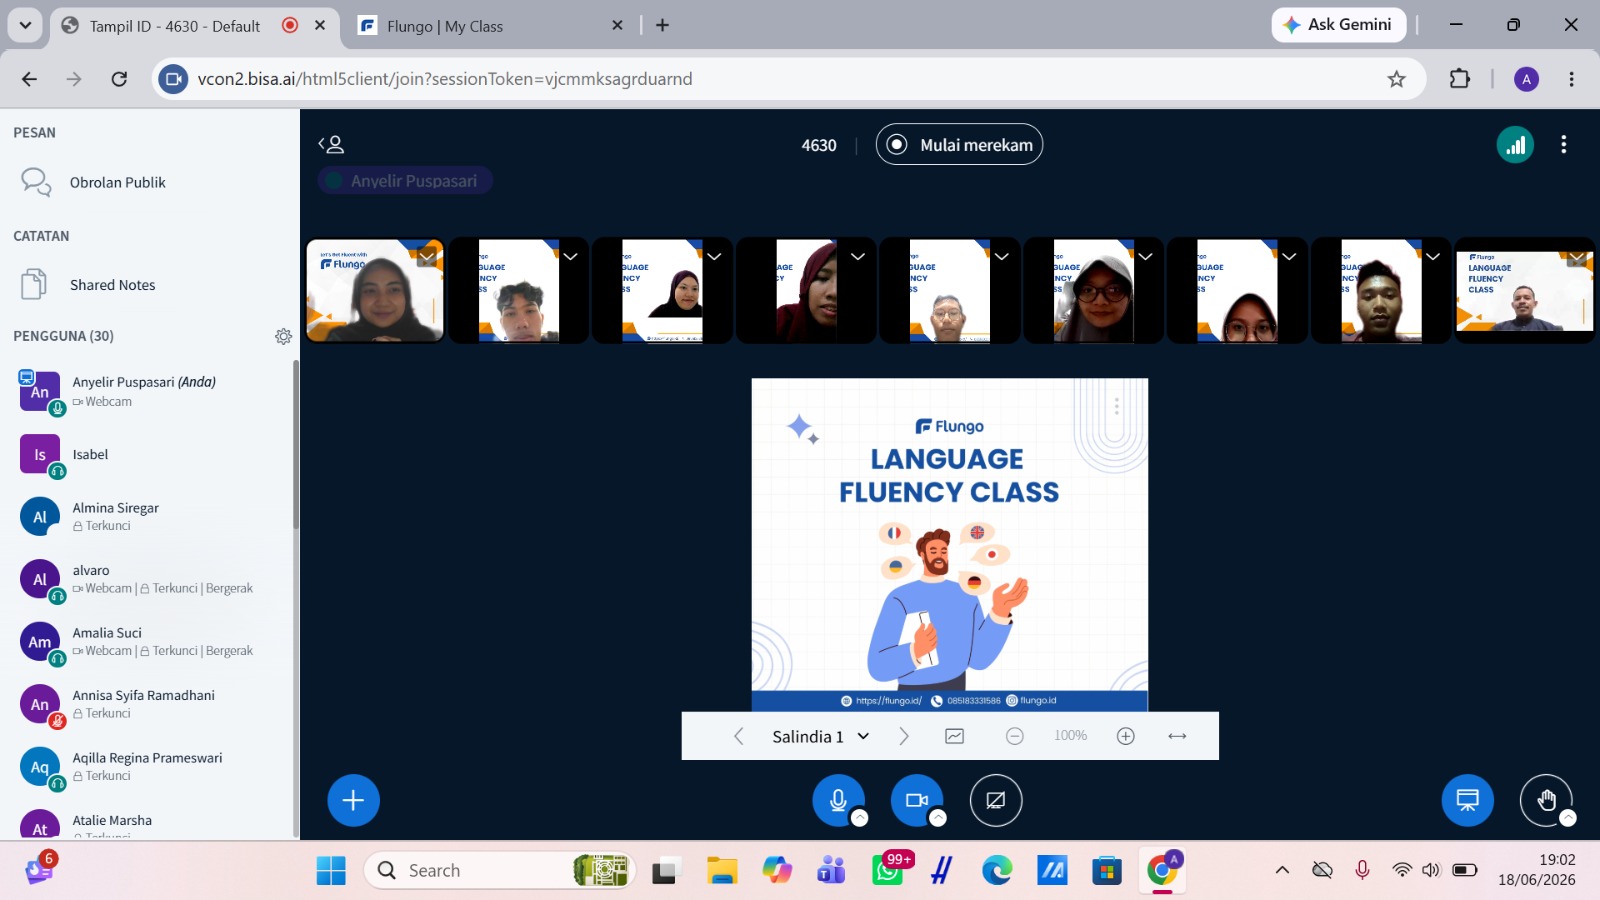The height and width of the screenshot is (900, 1600).
Task: Open browser extensions menu
Action: point(1460,79)
